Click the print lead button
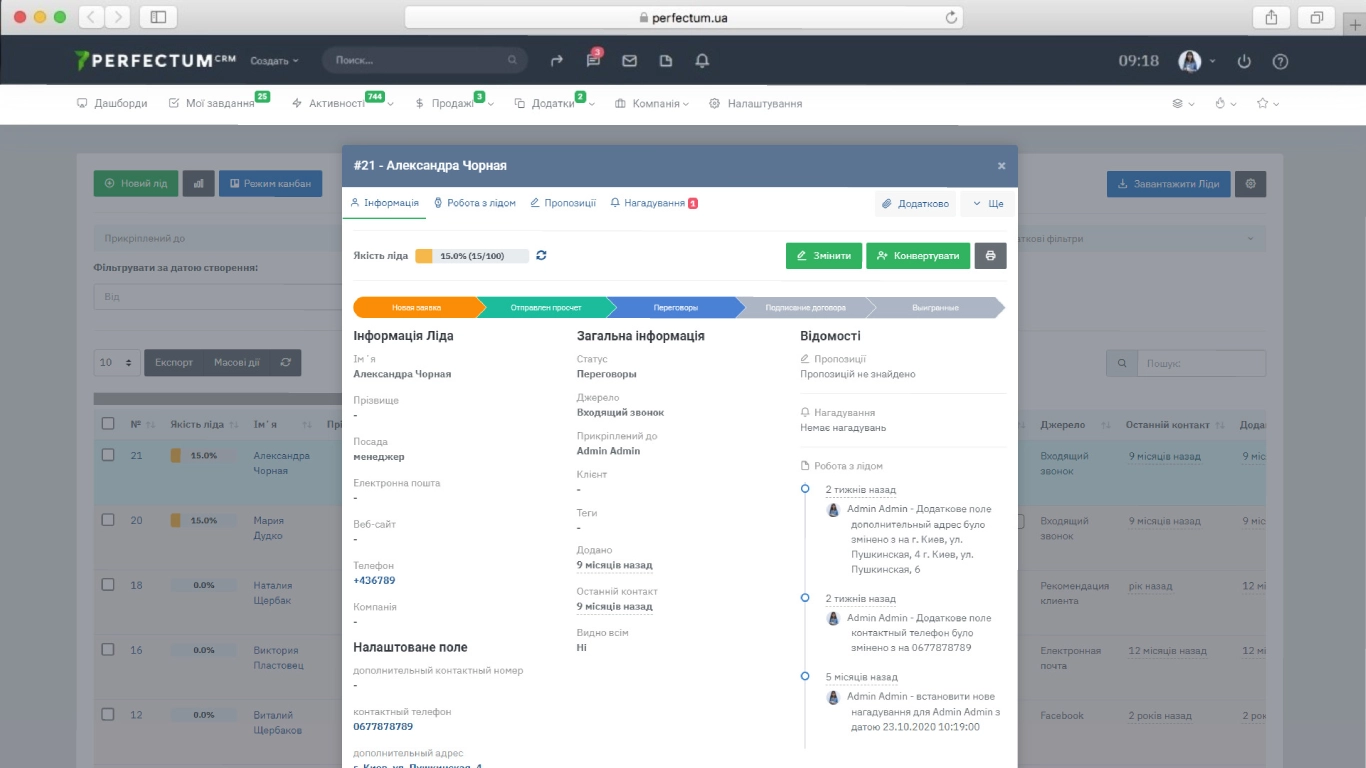 [990, 256]
